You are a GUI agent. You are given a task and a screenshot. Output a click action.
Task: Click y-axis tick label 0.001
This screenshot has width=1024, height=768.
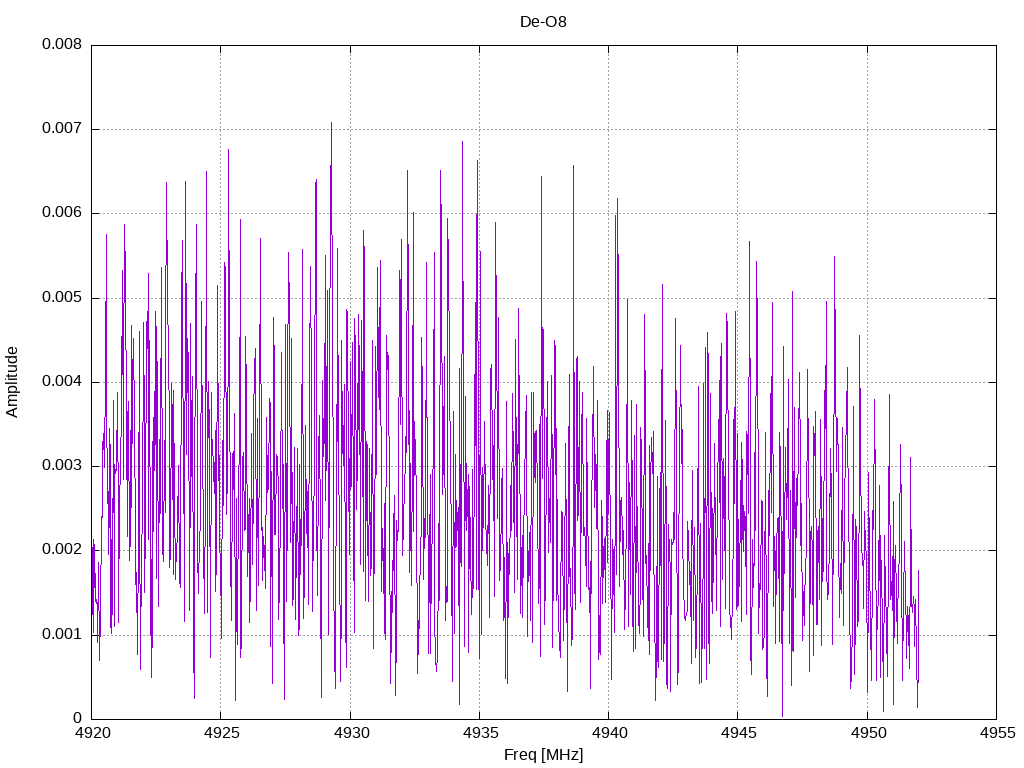[x=62, y=635]
